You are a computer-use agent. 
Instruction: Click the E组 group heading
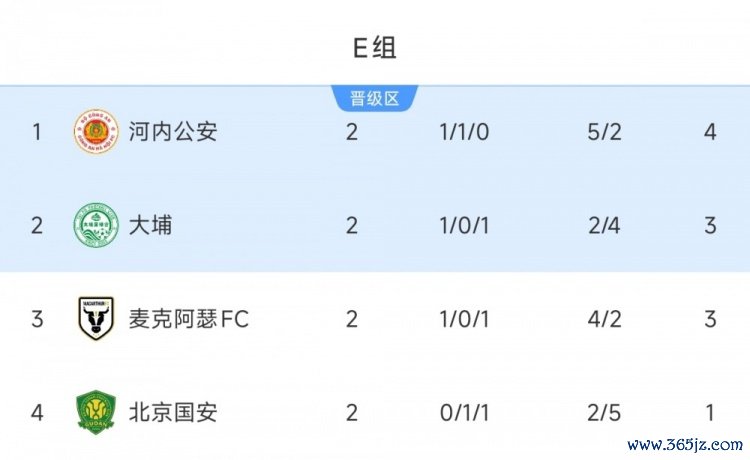375,47
